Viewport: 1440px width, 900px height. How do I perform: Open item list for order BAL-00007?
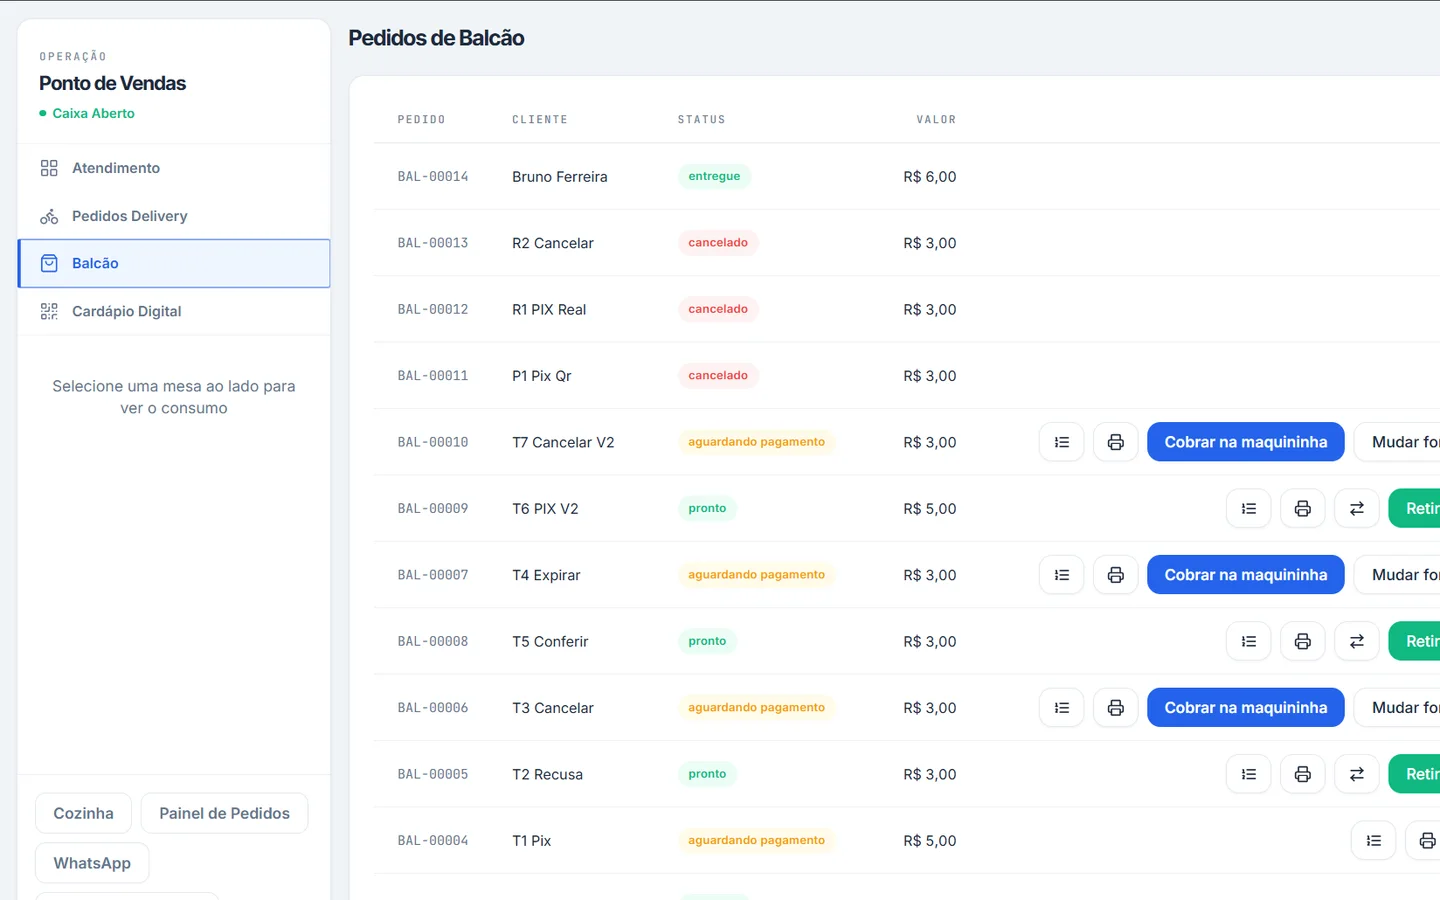(1062, 575)
